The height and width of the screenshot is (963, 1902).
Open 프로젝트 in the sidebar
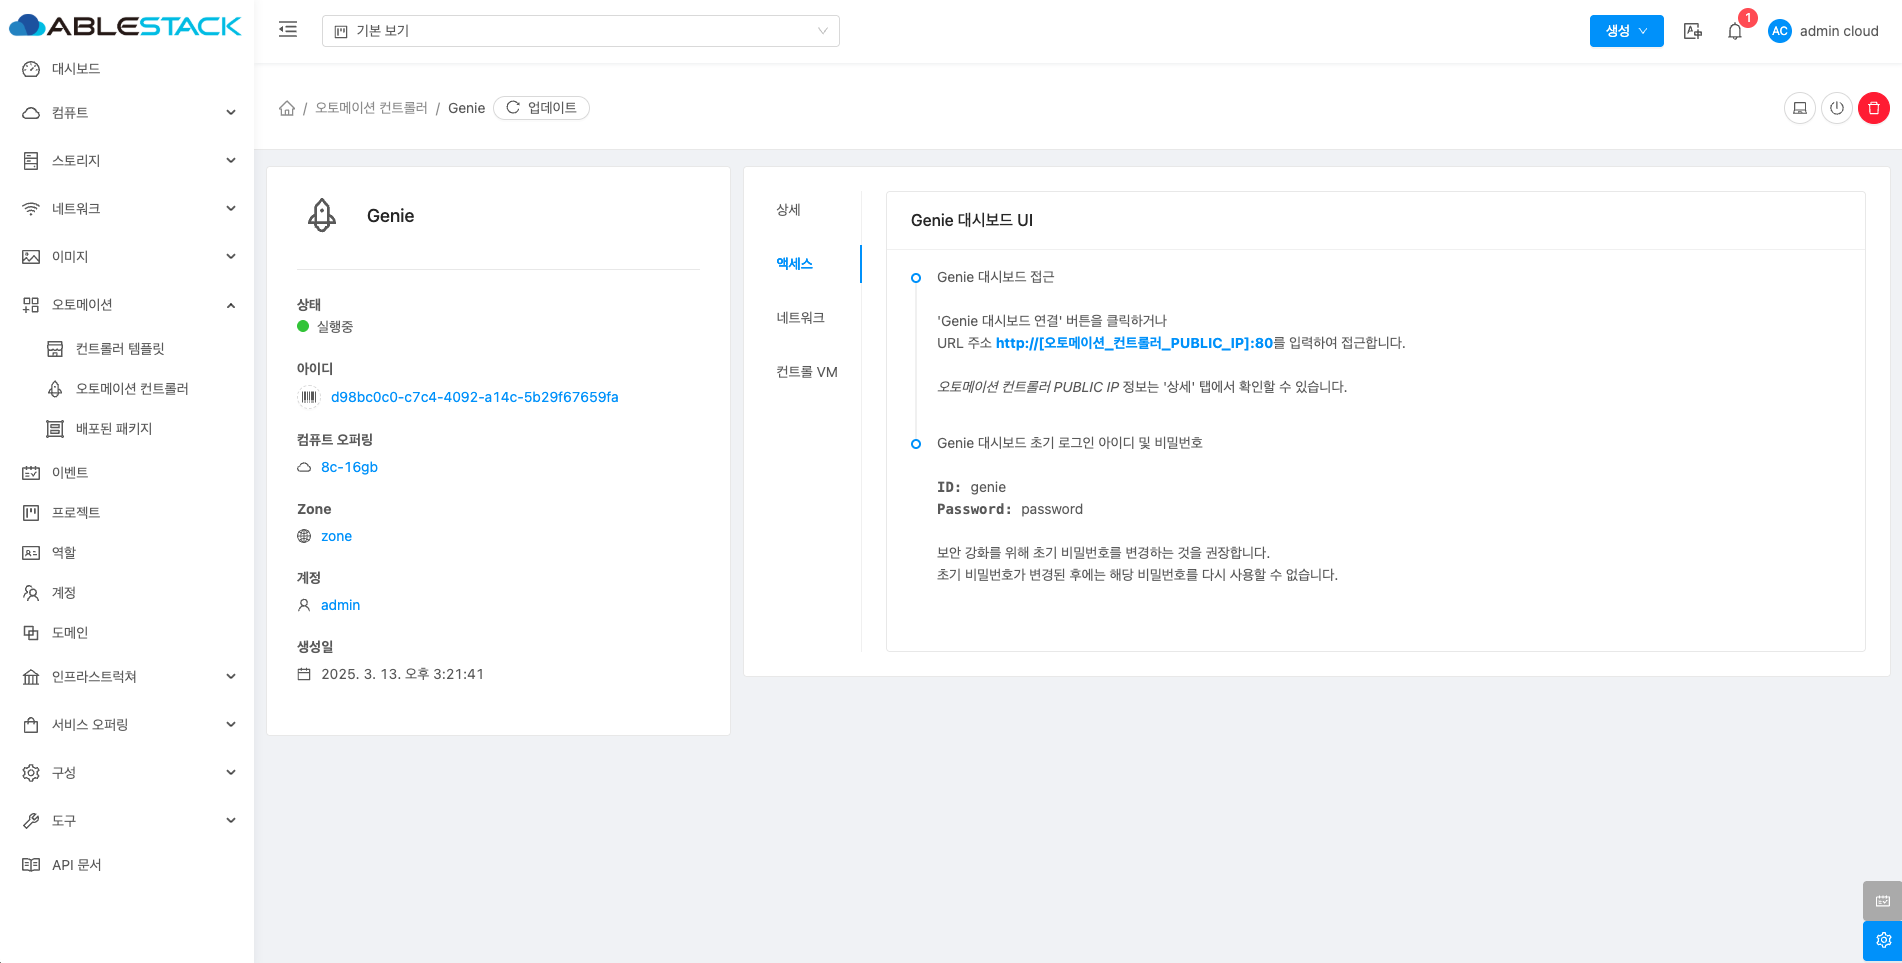click(x=127, y=513)
